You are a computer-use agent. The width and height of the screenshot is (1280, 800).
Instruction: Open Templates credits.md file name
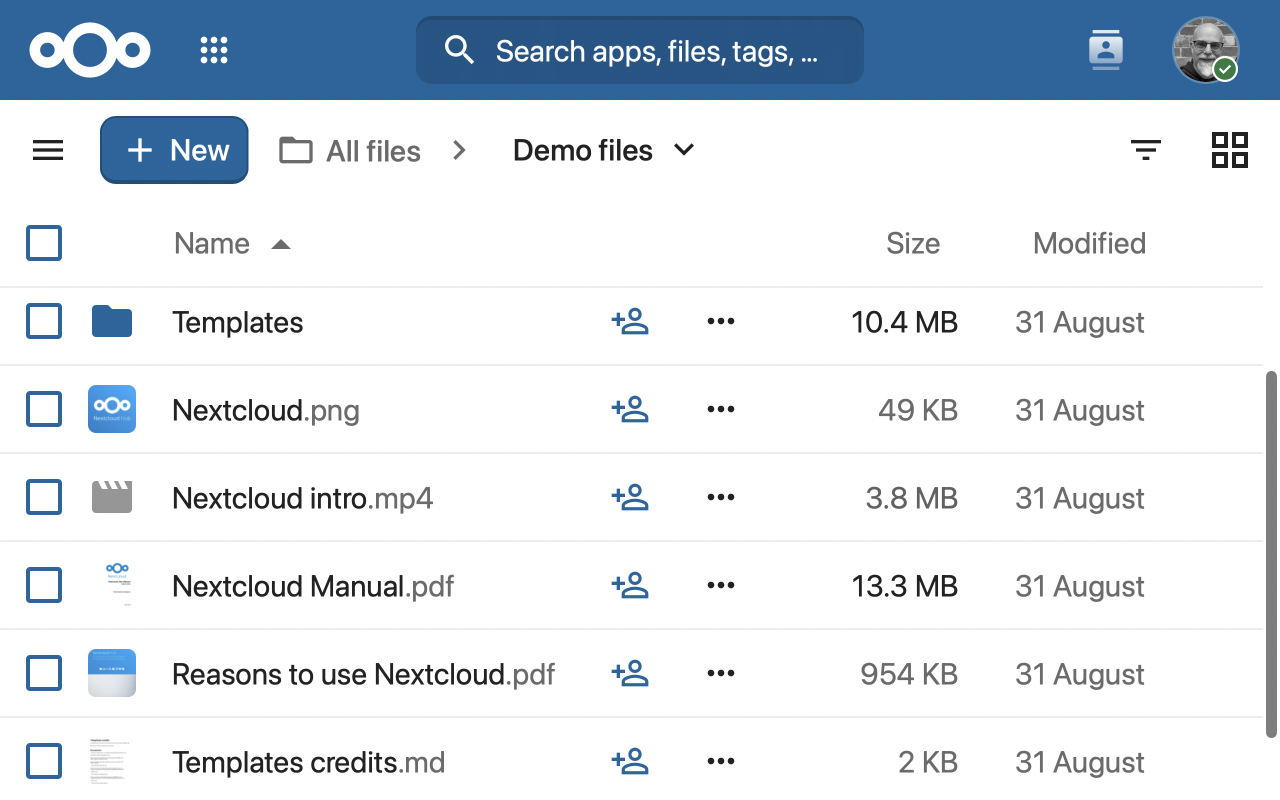click(309, 762)
